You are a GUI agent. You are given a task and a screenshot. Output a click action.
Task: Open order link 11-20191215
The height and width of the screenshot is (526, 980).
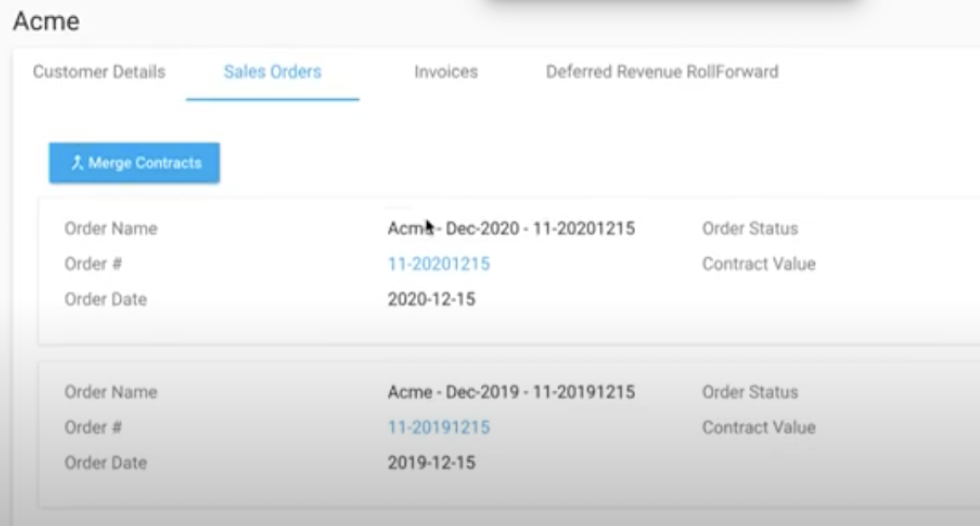[439, 428]
